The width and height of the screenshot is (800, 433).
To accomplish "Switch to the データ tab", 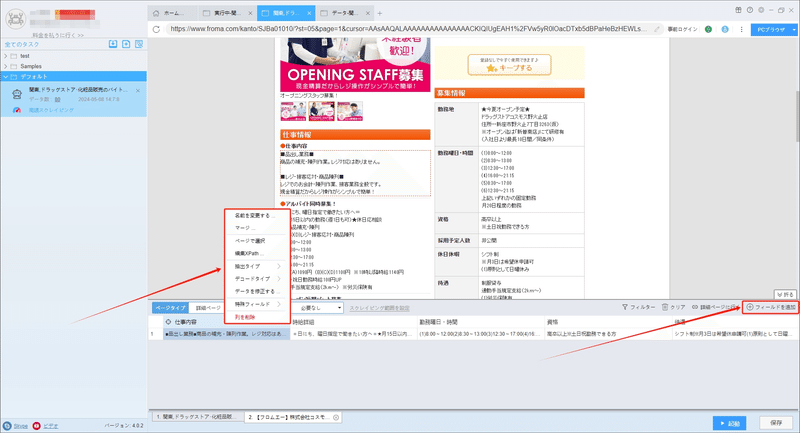I will point(344,13).
